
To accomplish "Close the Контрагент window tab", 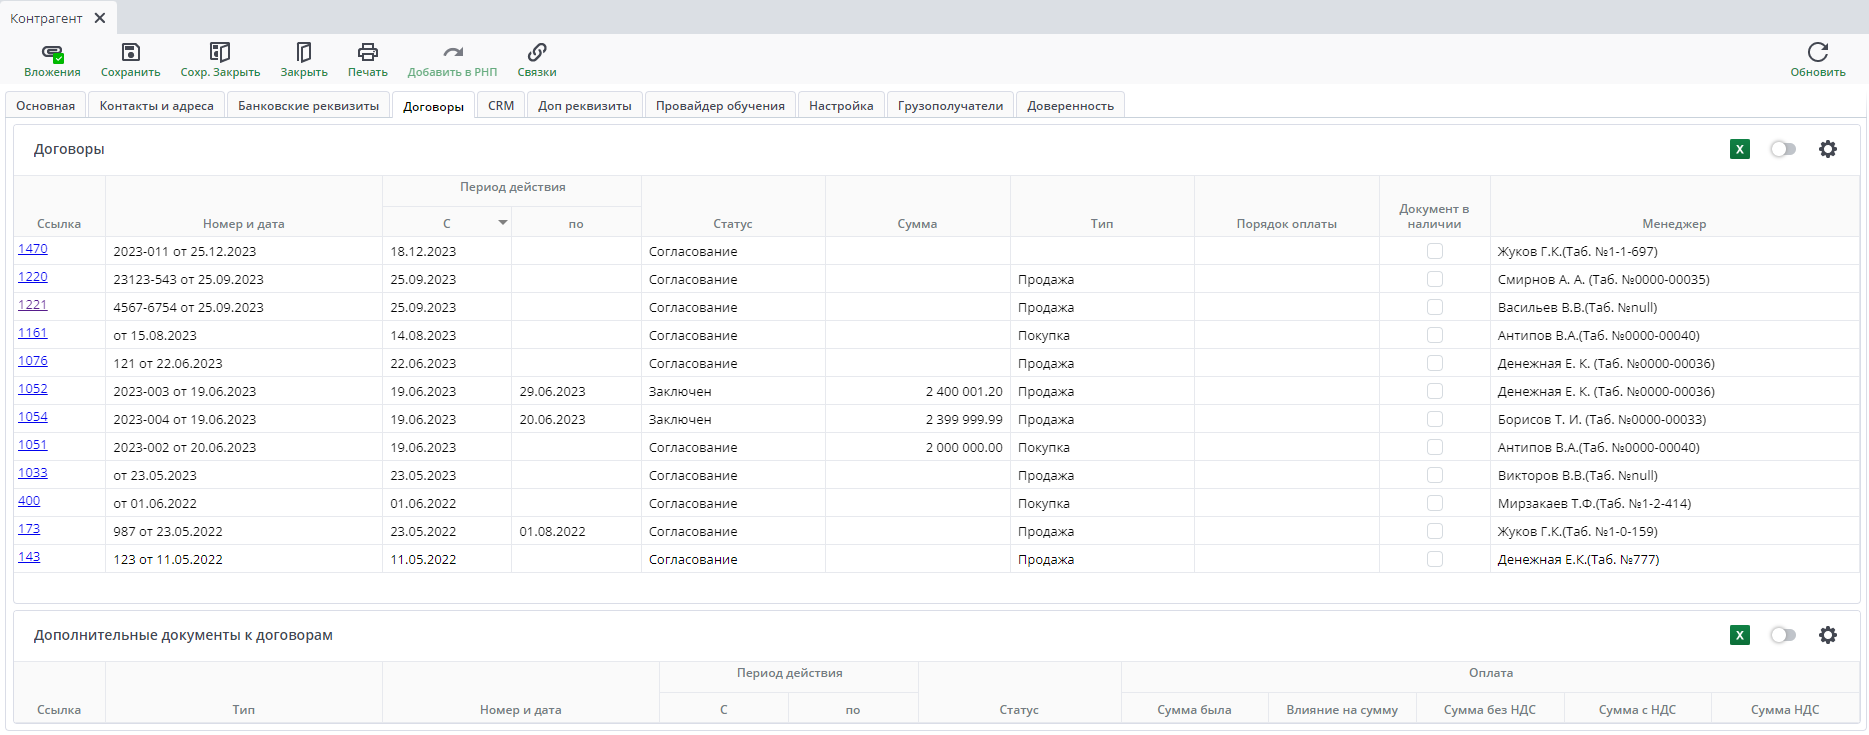I will coord(100,18).
